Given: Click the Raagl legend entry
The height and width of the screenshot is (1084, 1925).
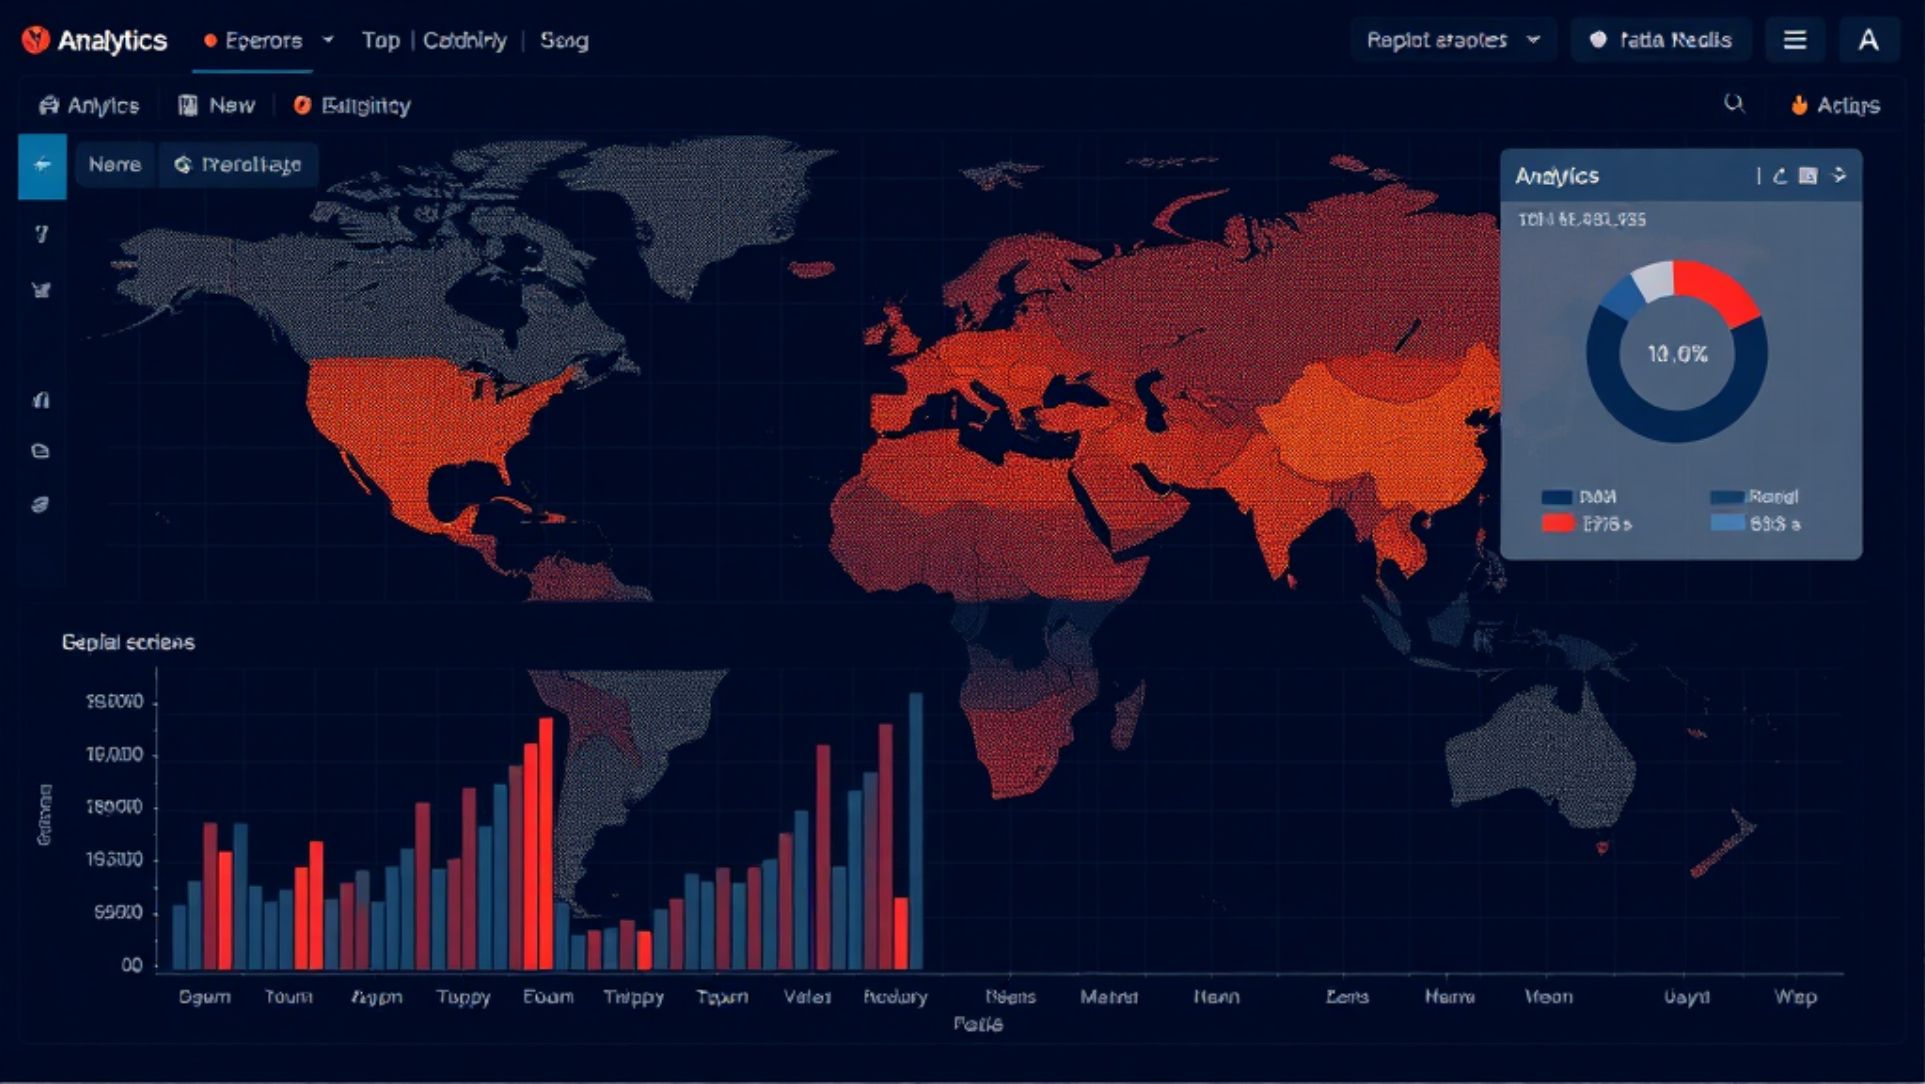Looking at the screenshot, I should 1755,497.
